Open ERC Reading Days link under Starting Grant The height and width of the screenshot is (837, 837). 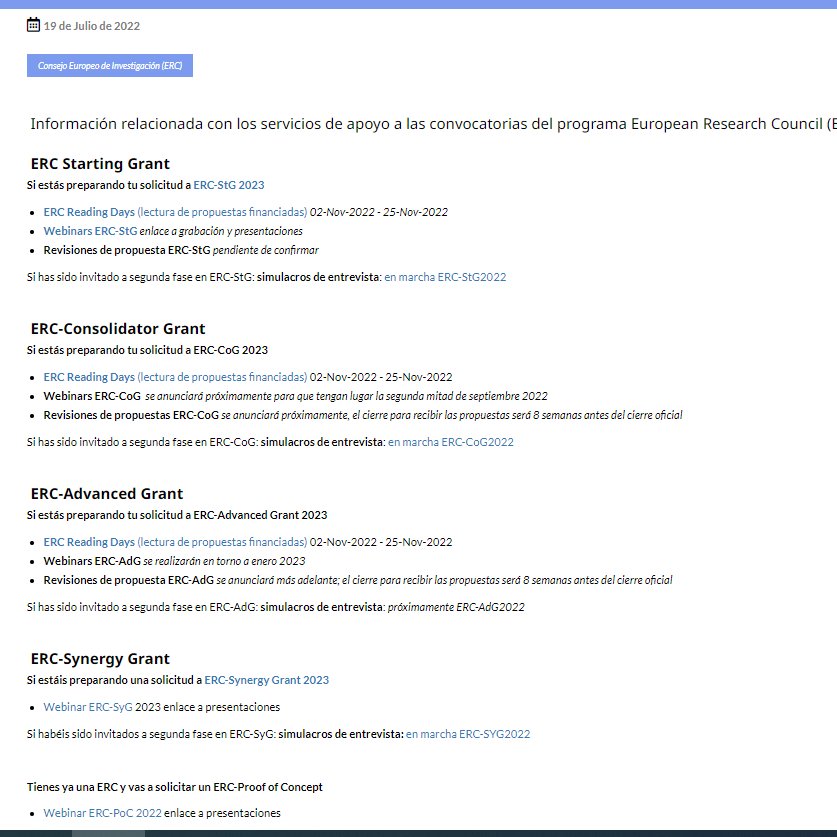pos(175,212)
